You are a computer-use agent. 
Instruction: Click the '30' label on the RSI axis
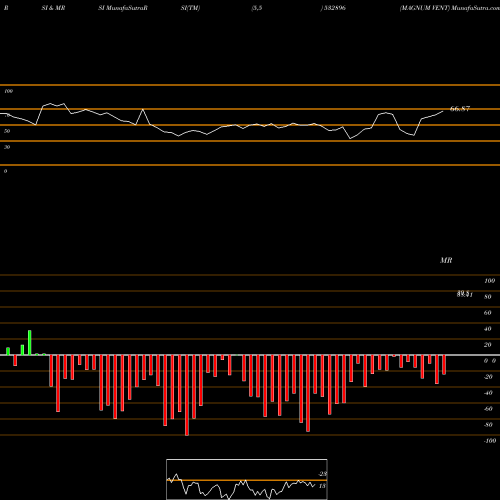[7, 147]
